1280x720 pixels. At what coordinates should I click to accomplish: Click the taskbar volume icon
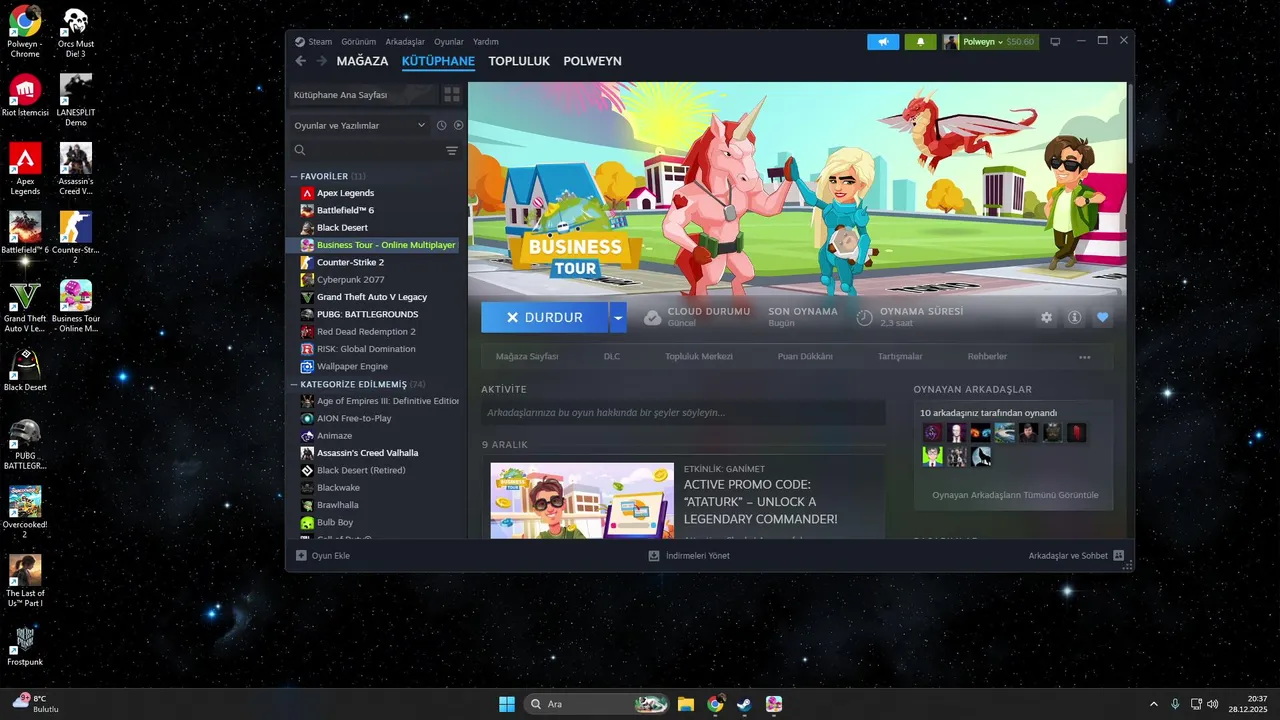point(1212,704)
